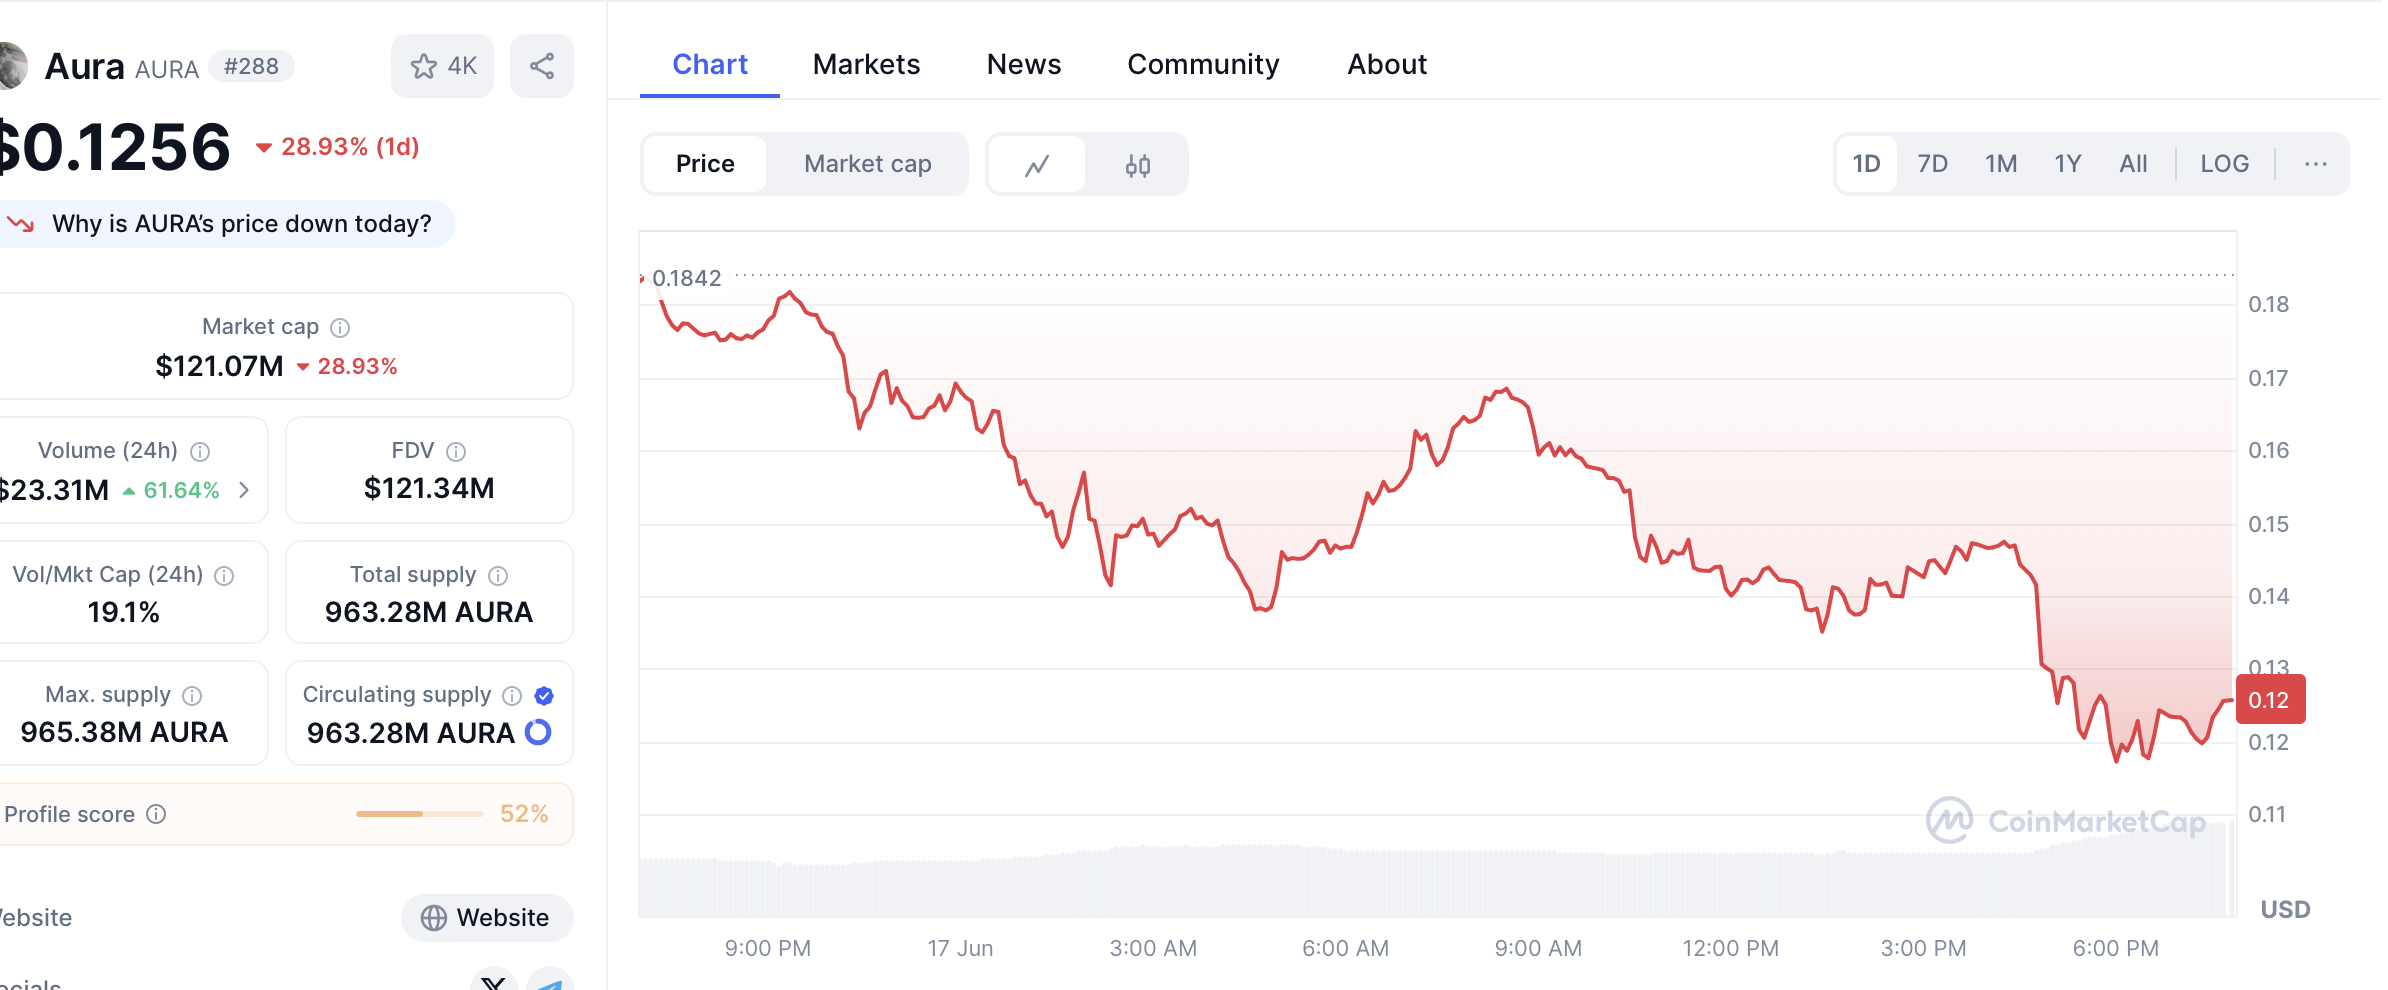The image size is (2388, 990).
Task: Switch to line chart view icon
Action: coord(1037,165)
